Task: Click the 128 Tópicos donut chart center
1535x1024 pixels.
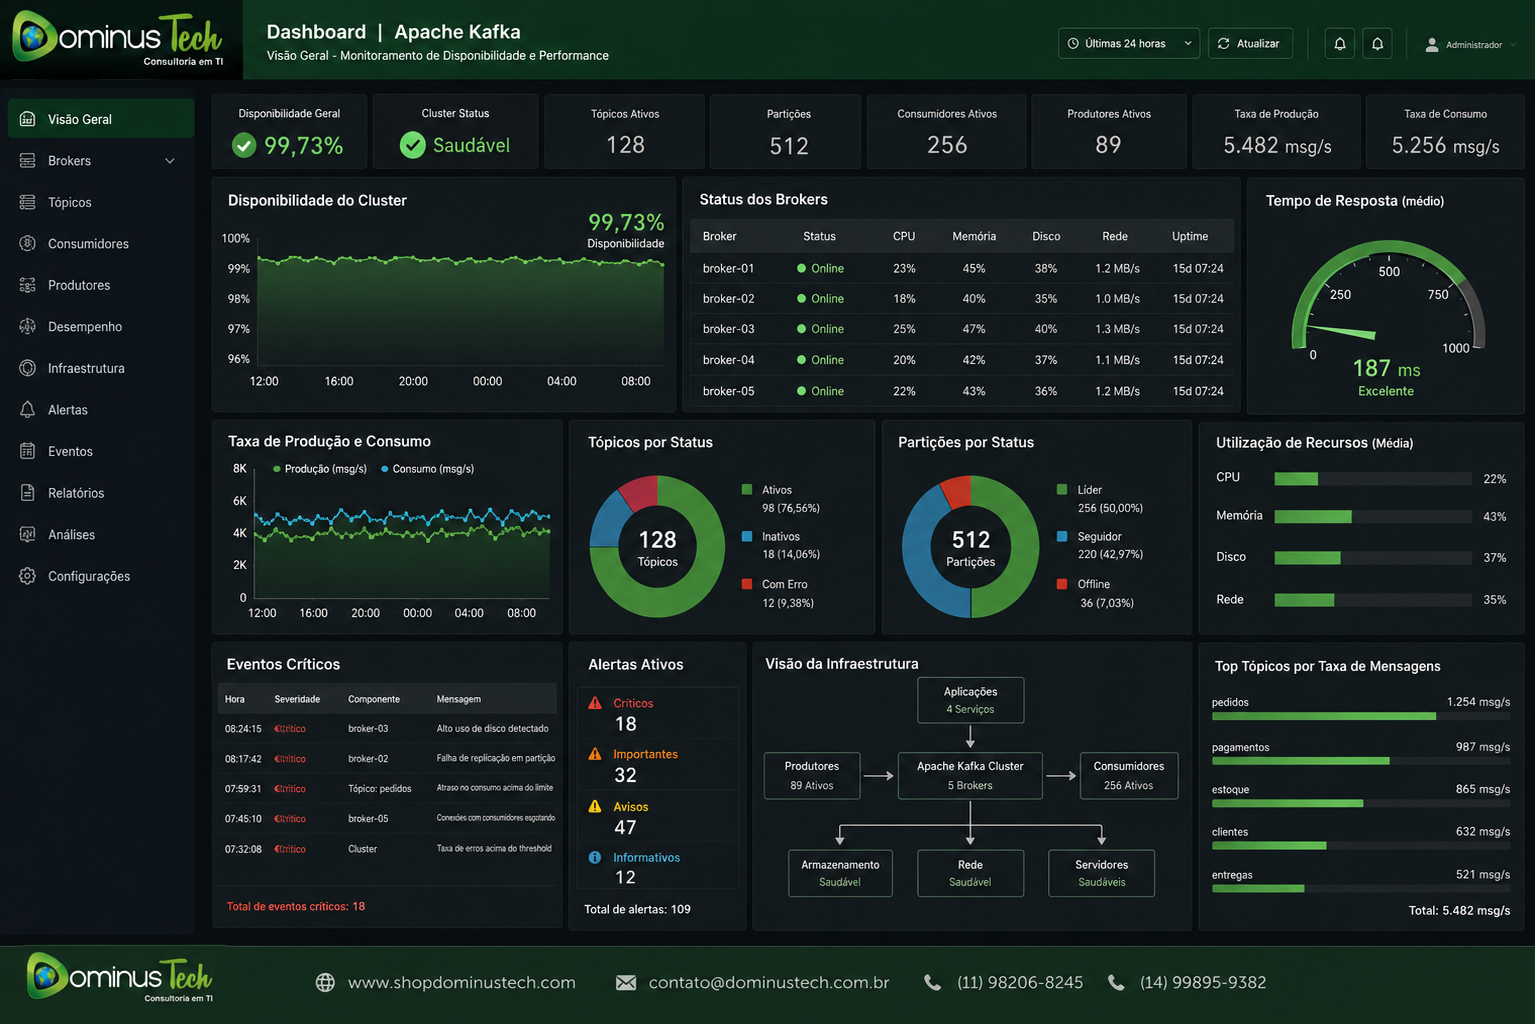Action: [x=658, y=547]
